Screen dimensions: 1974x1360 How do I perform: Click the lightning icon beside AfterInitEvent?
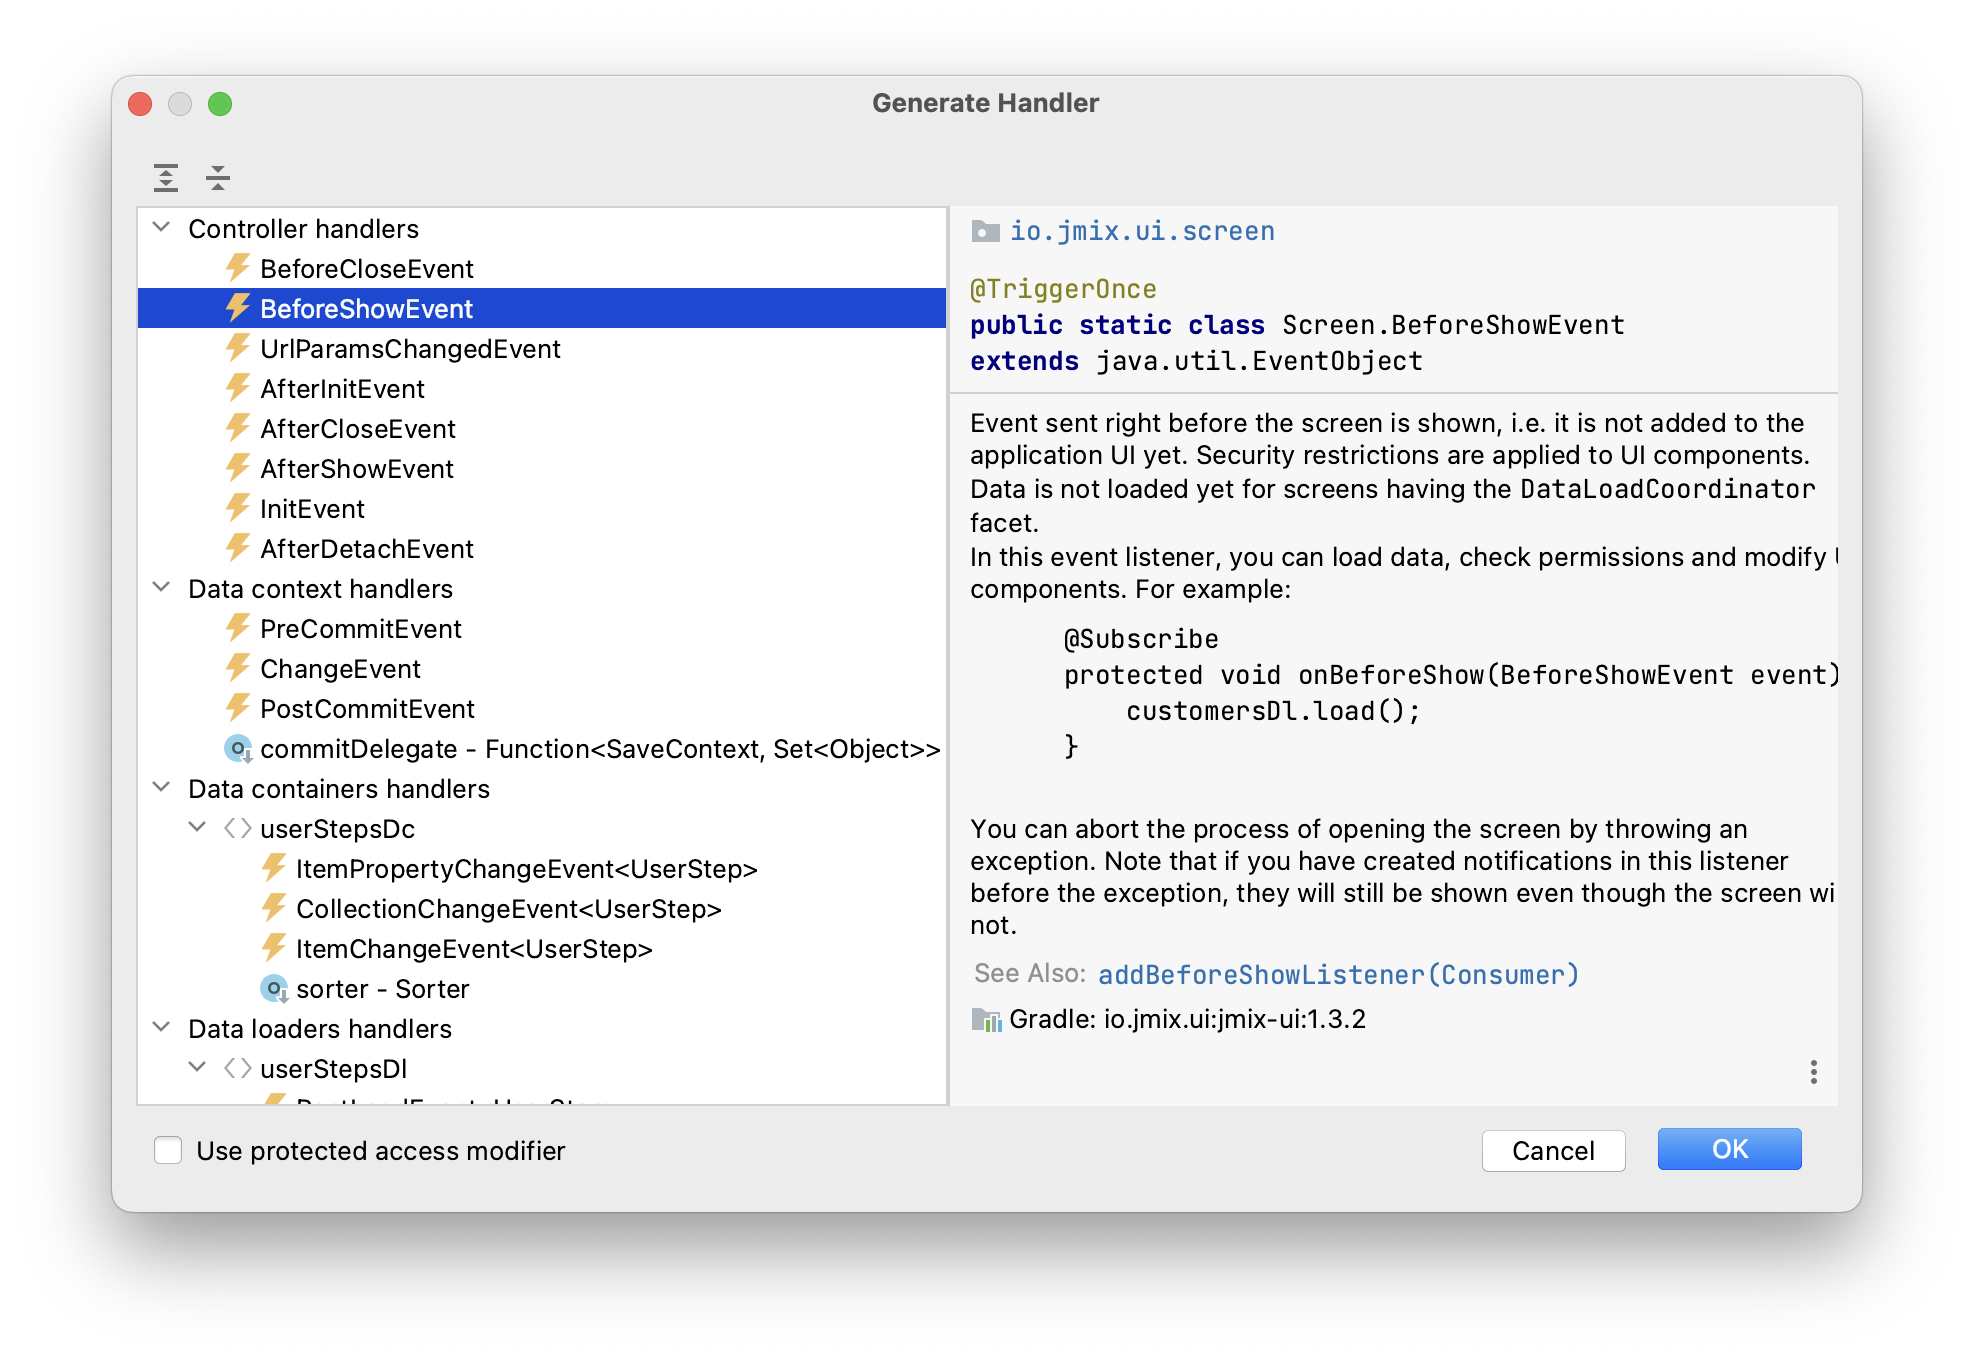(237, 388)
